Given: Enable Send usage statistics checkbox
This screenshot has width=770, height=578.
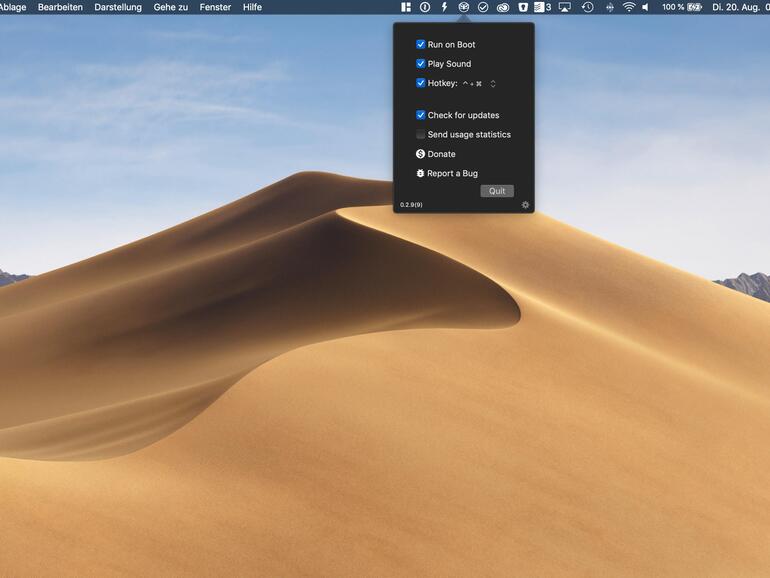Looking at the screenshot, I should [421, 135].
